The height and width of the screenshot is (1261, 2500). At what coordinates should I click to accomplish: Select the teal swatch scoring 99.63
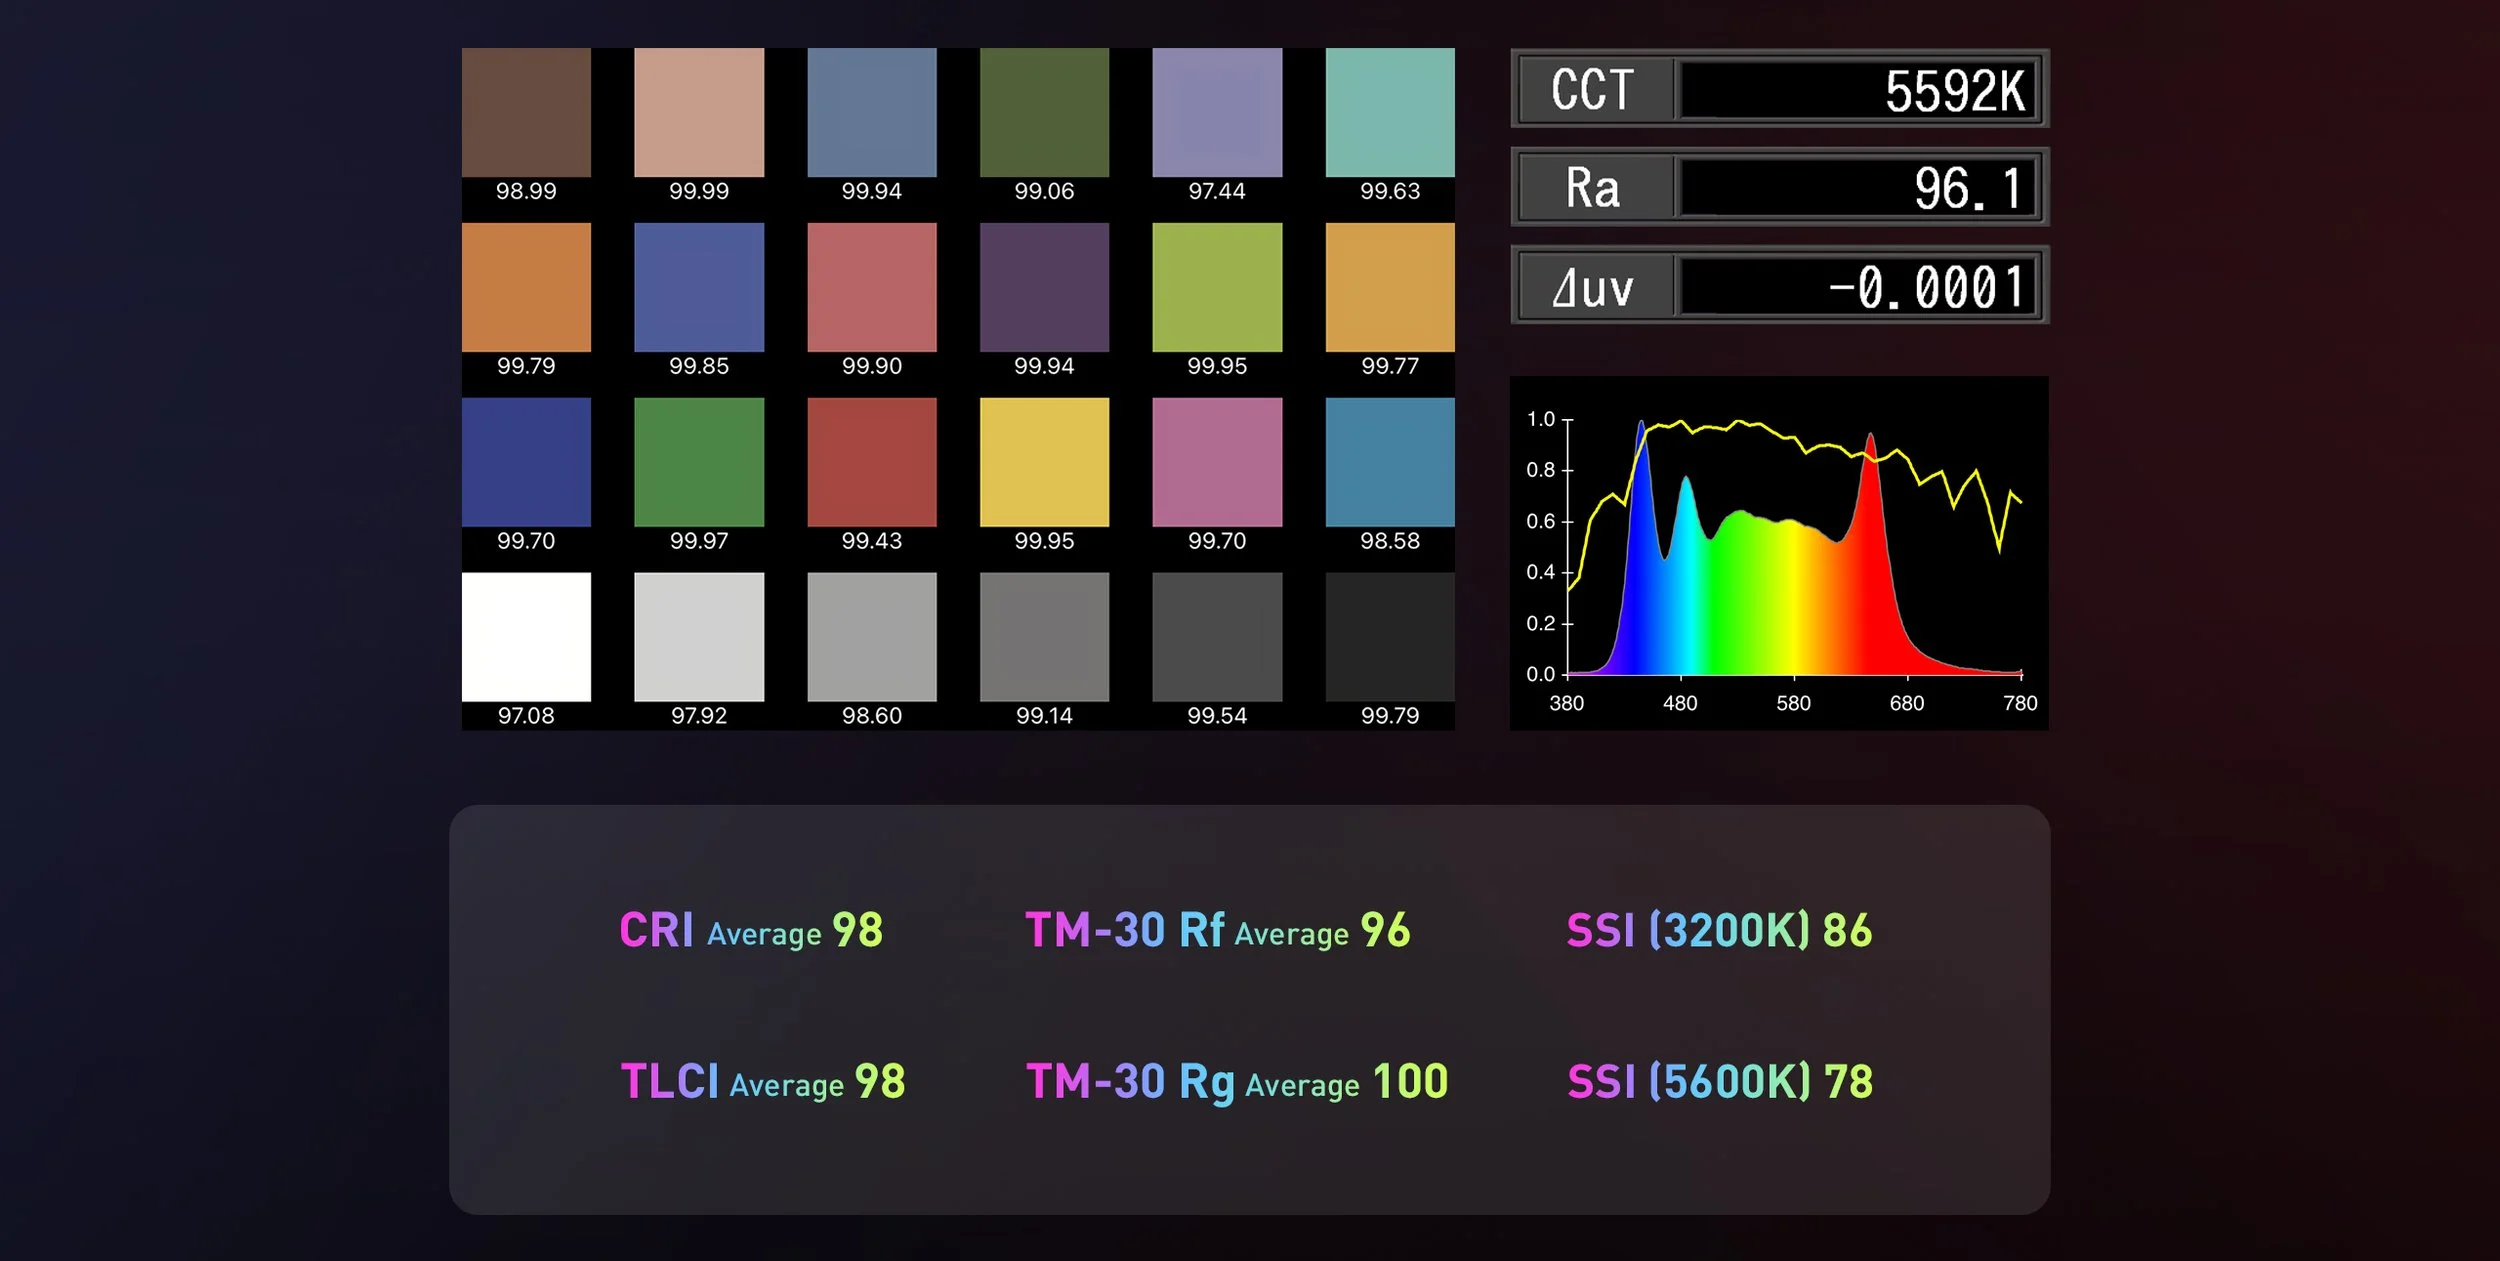click(x=1390, y=110)
